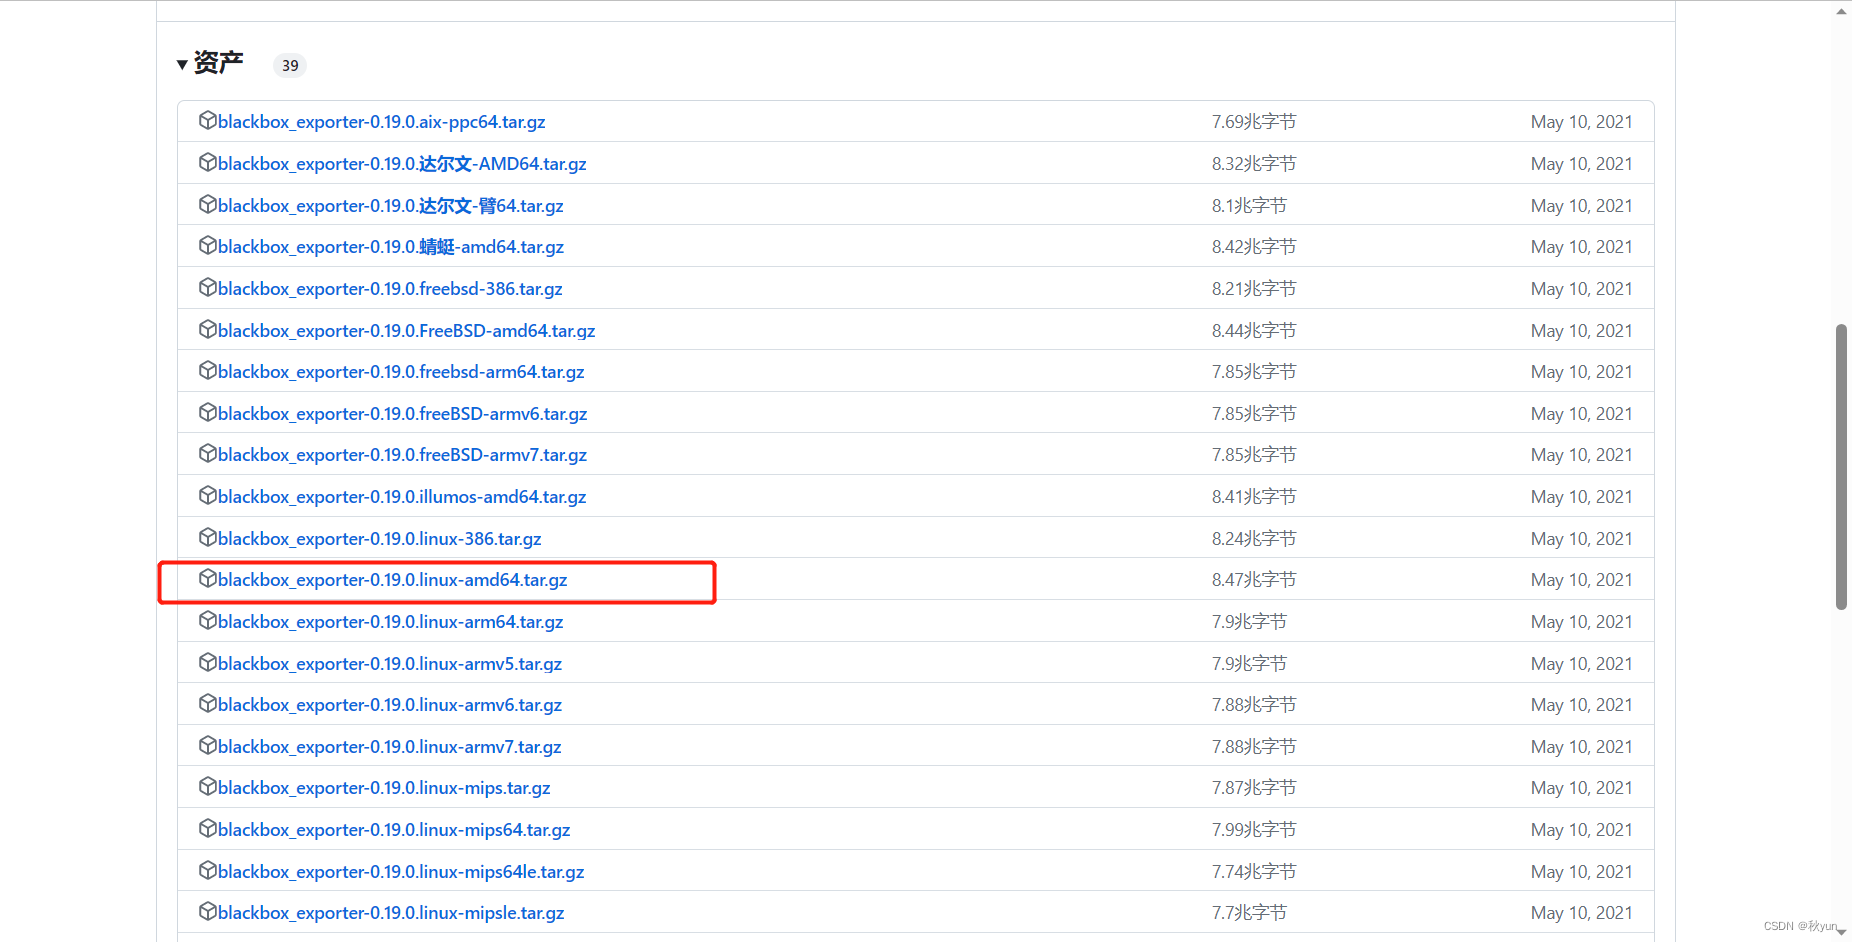Download blackbox_exporter-0.19.0.linux-armv7.tar.gz
Viewport: 1852px width, 942px height.
(x=390, y=747)
